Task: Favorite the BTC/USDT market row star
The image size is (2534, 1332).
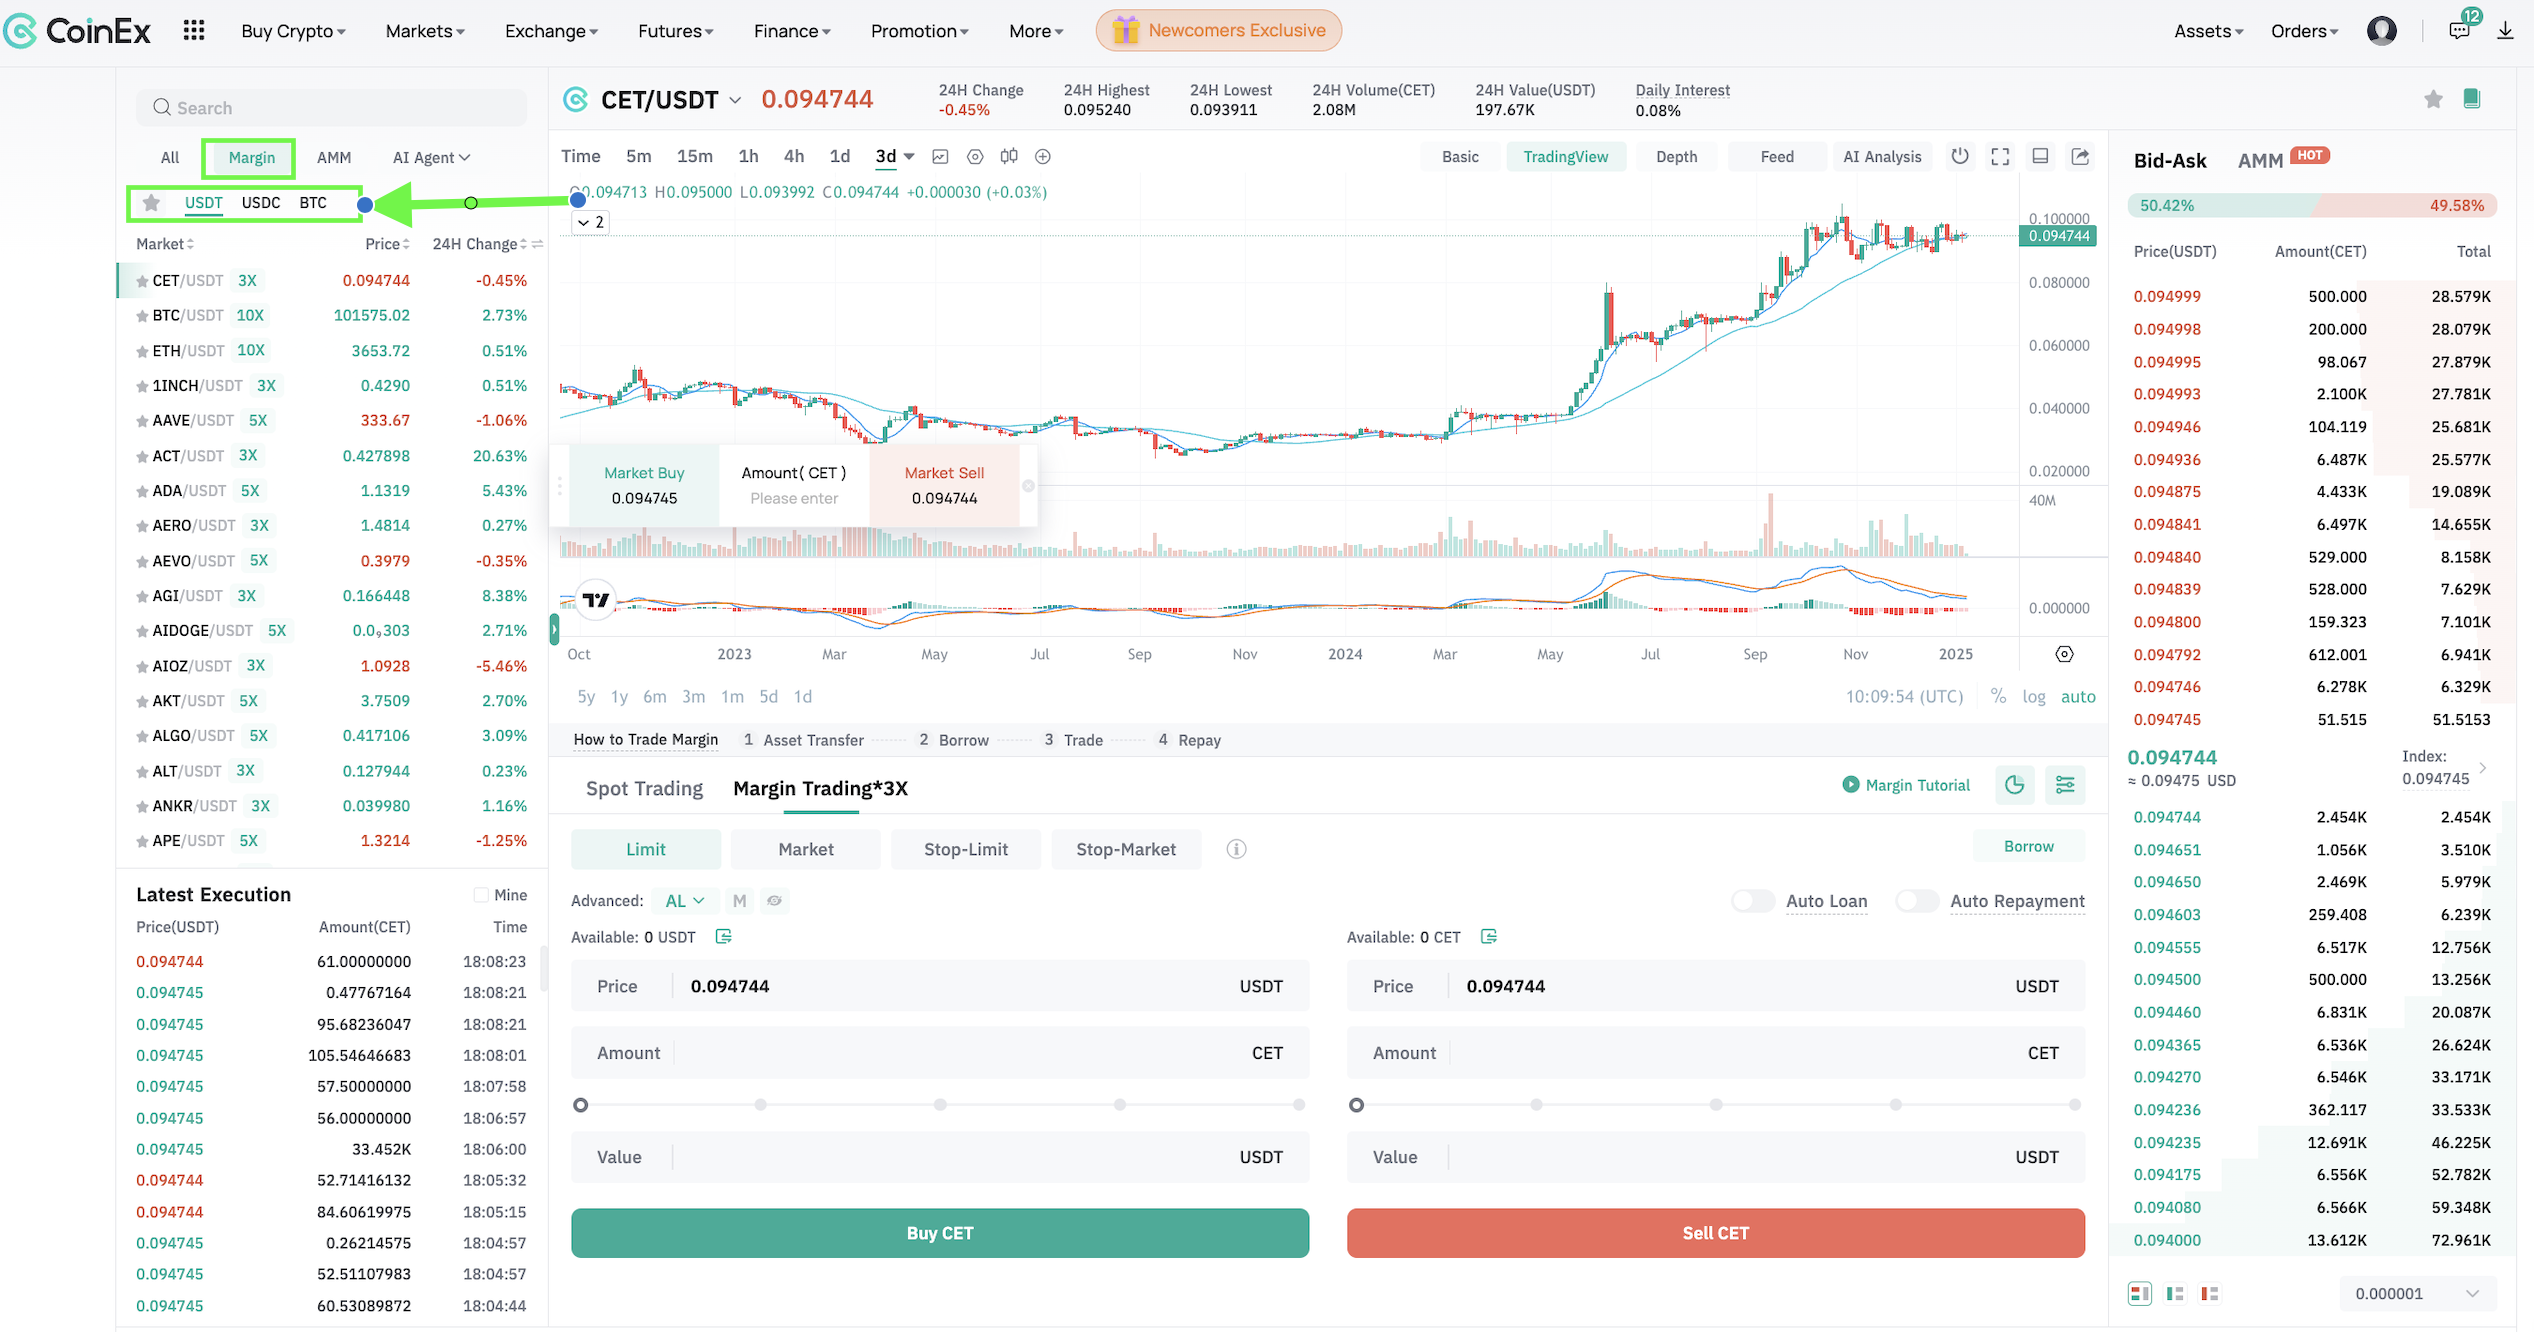Action: (x=142, y=316)
